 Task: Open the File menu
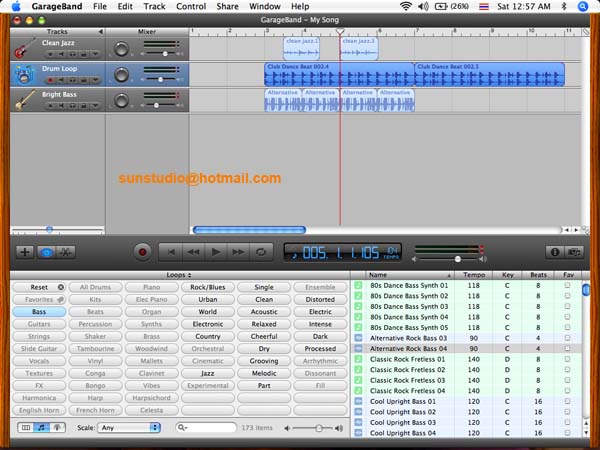(100, 7)
